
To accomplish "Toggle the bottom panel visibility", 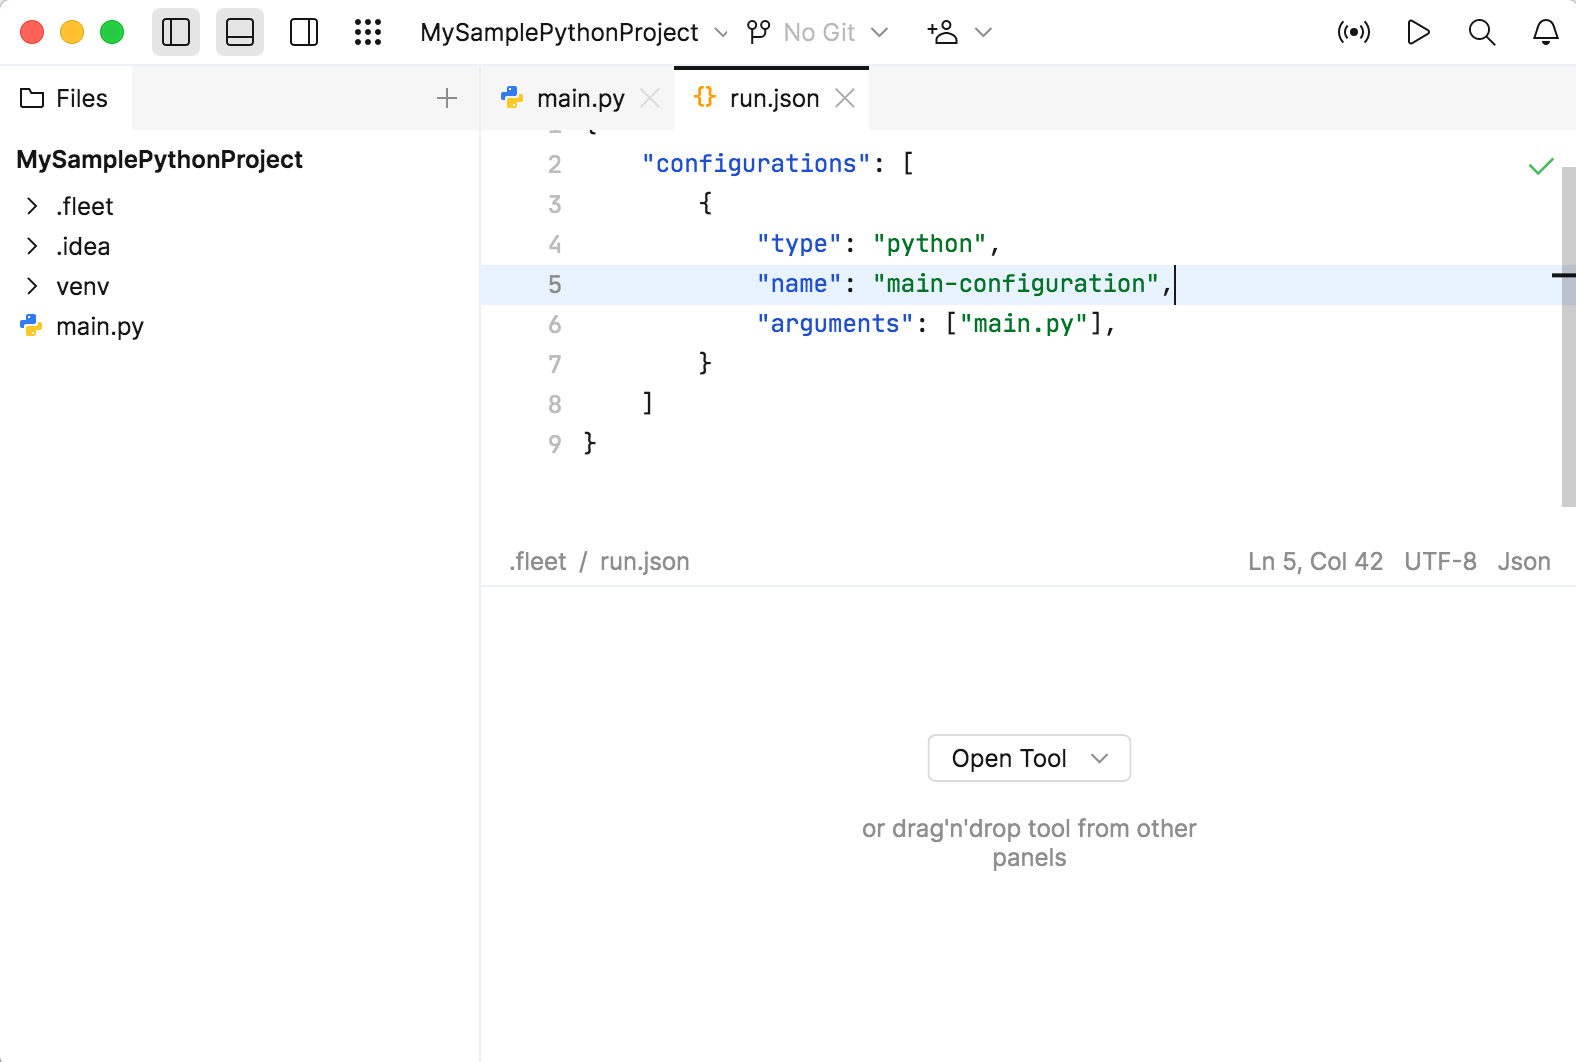I will [x=240, y=32].
